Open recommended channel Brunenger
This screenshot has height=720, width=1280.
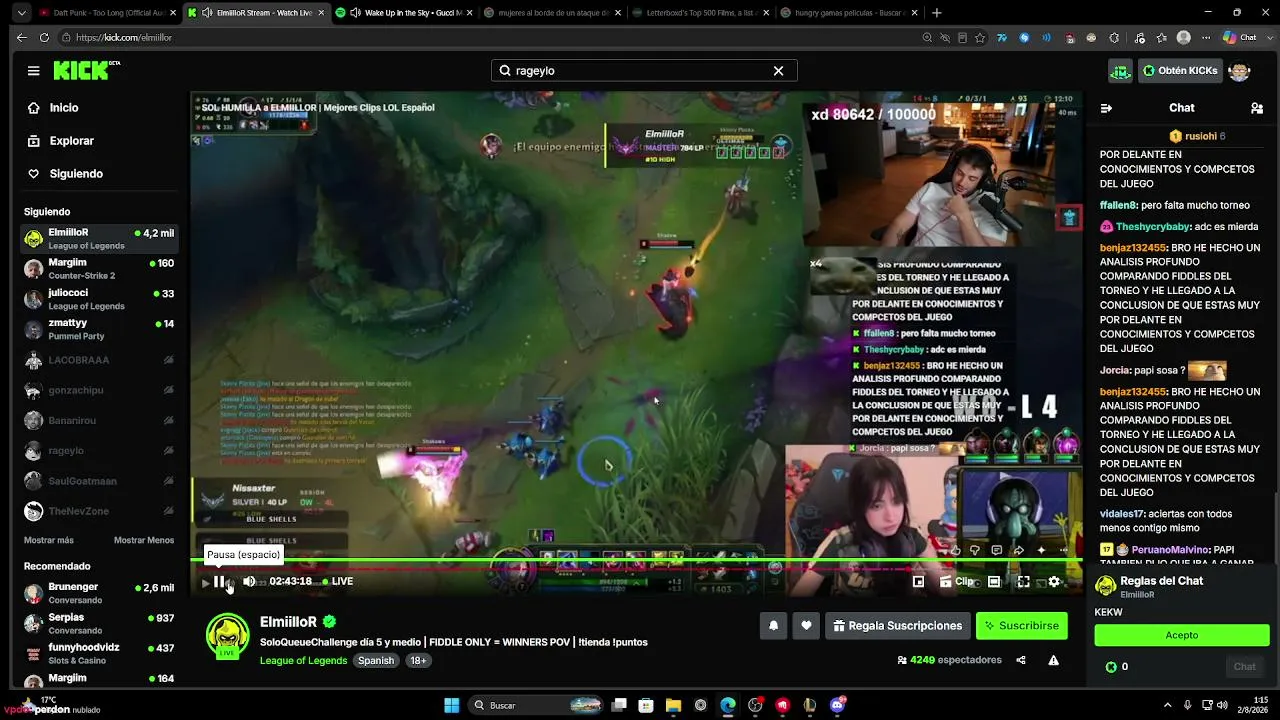[x=99, y=593]
